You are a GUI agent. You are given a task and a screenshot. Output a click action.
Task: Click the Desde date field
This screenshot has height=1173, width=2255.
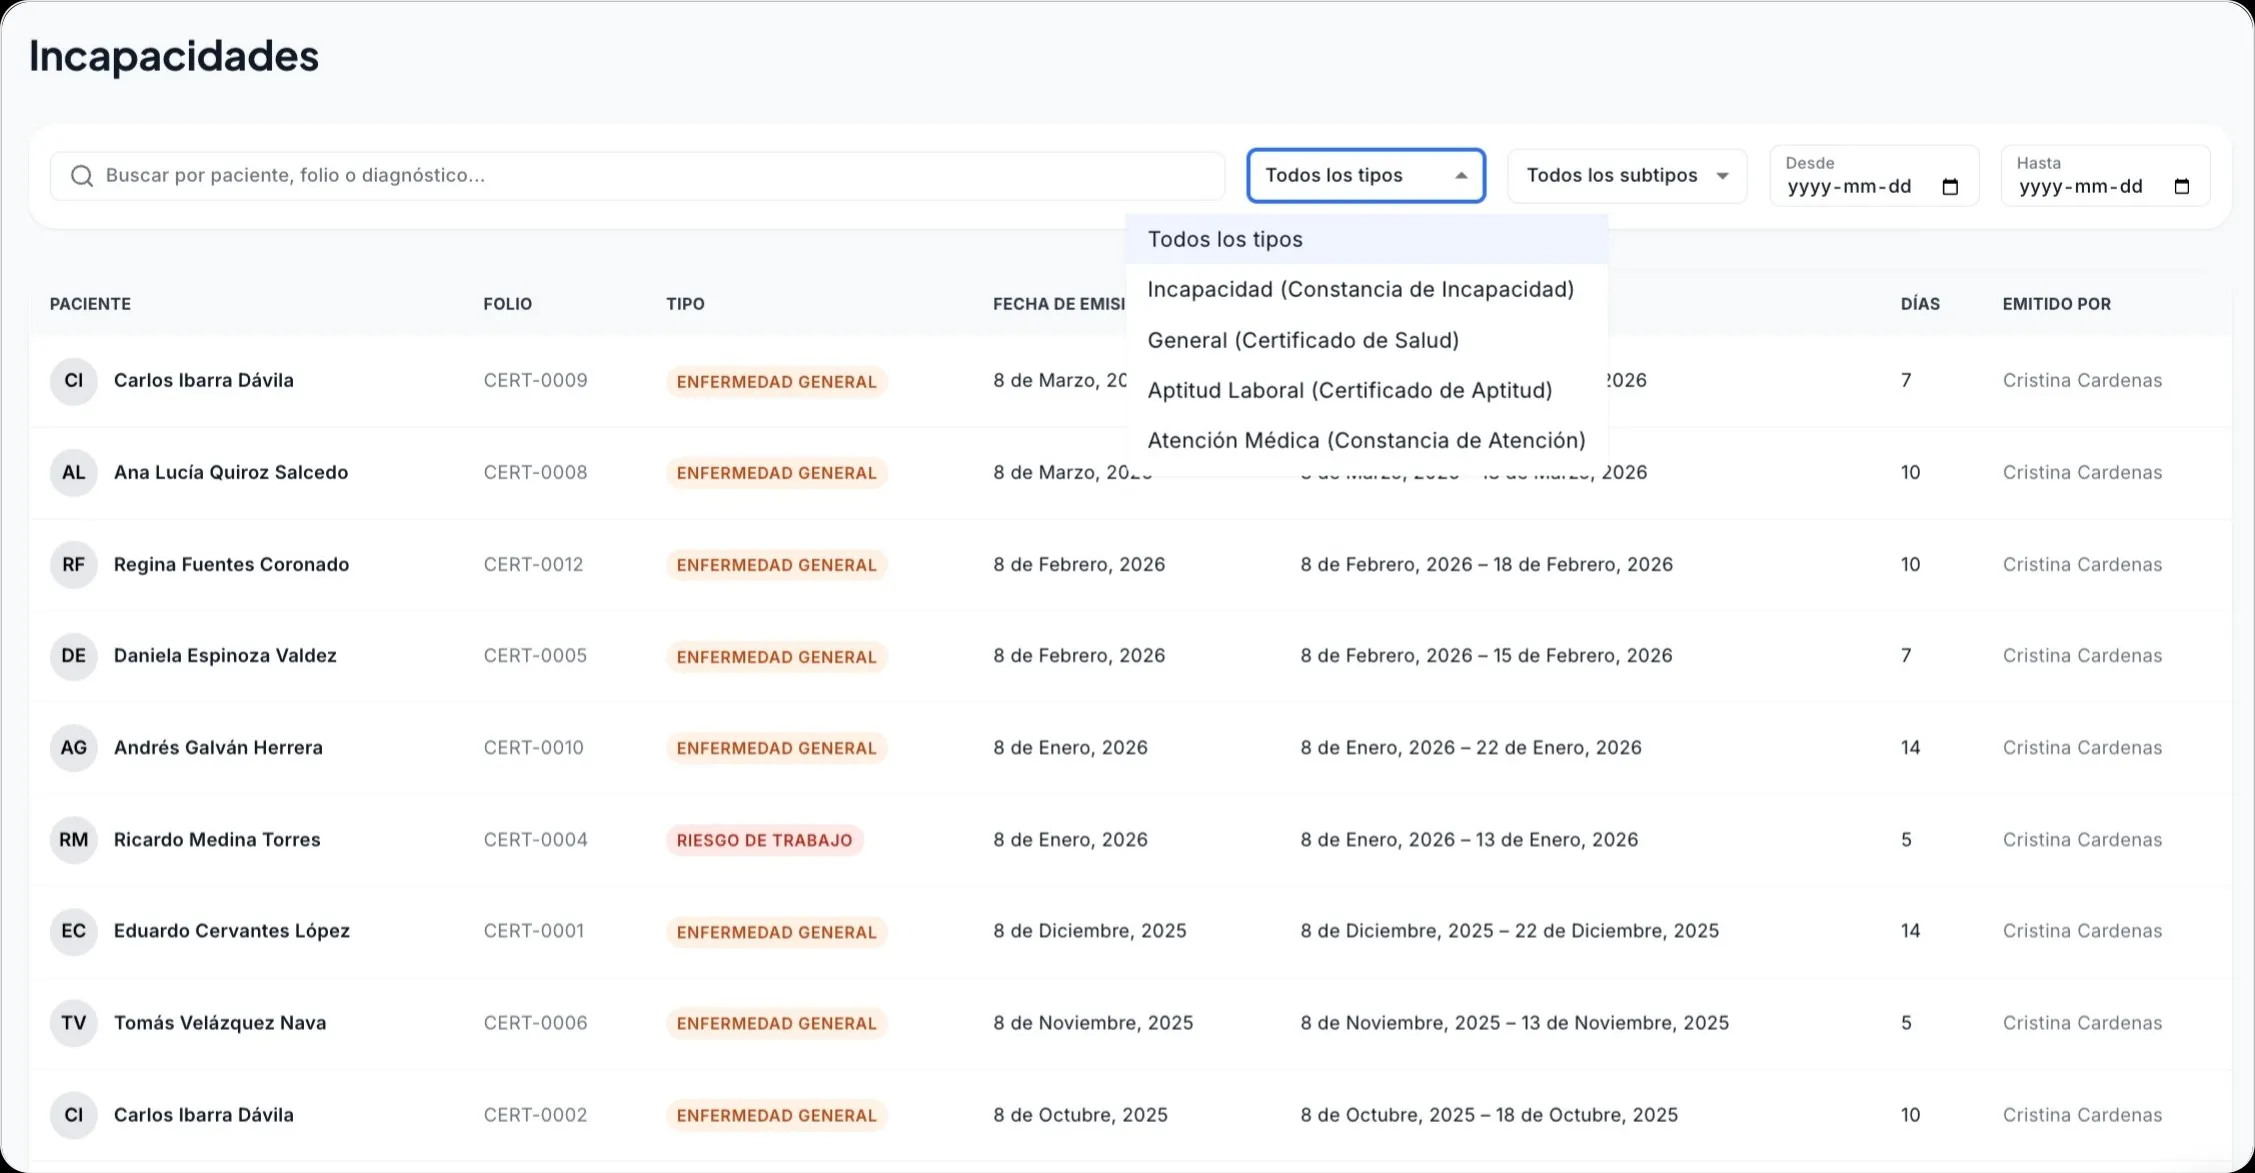(x=1849, y=187)
